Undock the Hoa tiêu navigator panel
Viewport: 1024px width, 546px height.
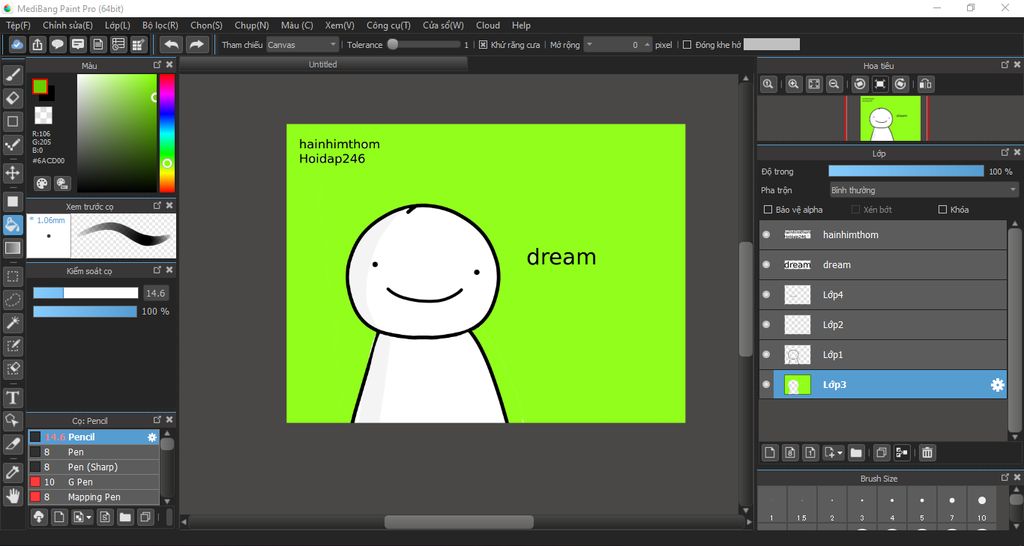[1005, 65]
